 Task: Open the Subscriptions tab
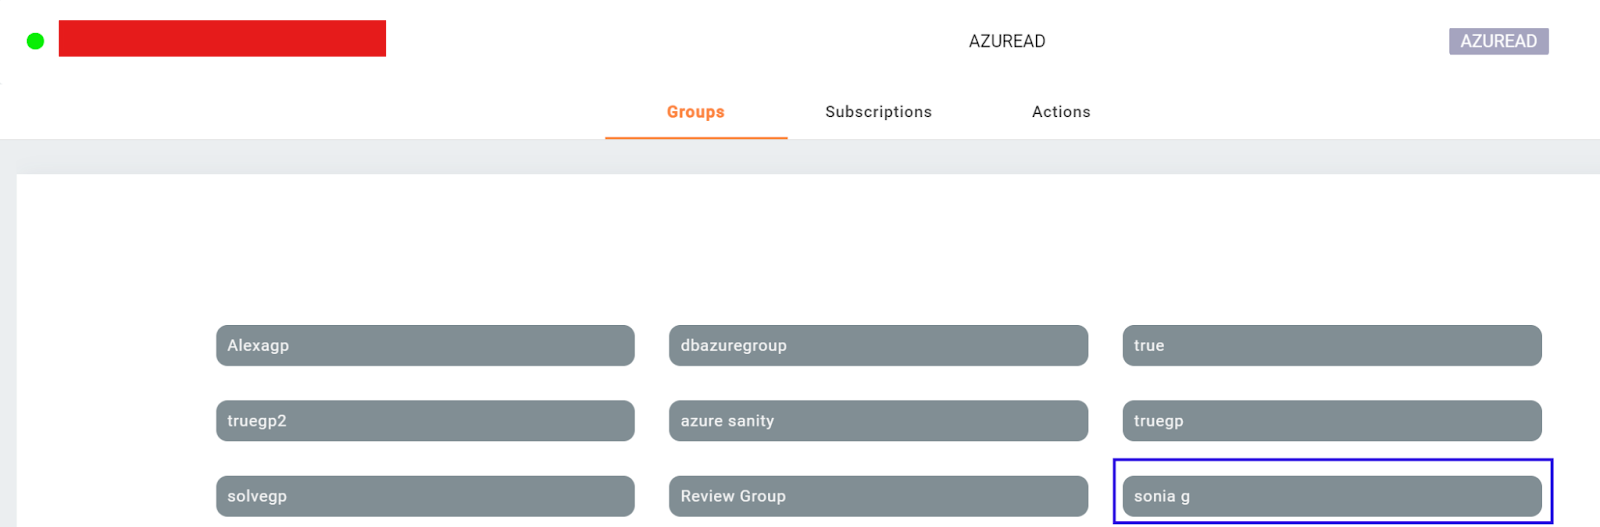point(878,112)
